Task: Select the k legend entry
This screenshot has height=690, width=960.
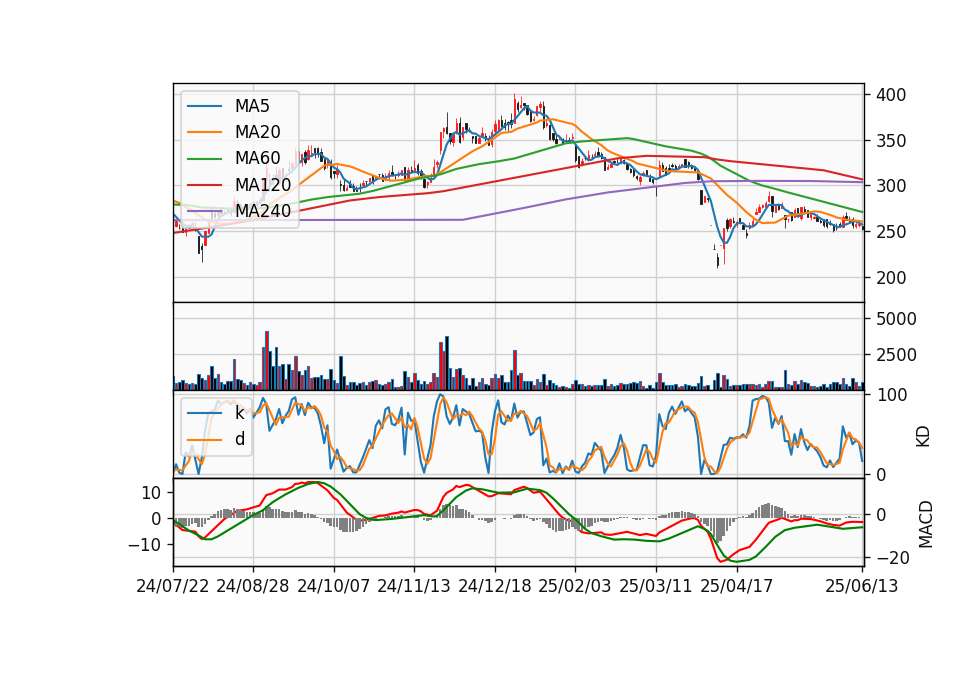Action: click(239, 413)
